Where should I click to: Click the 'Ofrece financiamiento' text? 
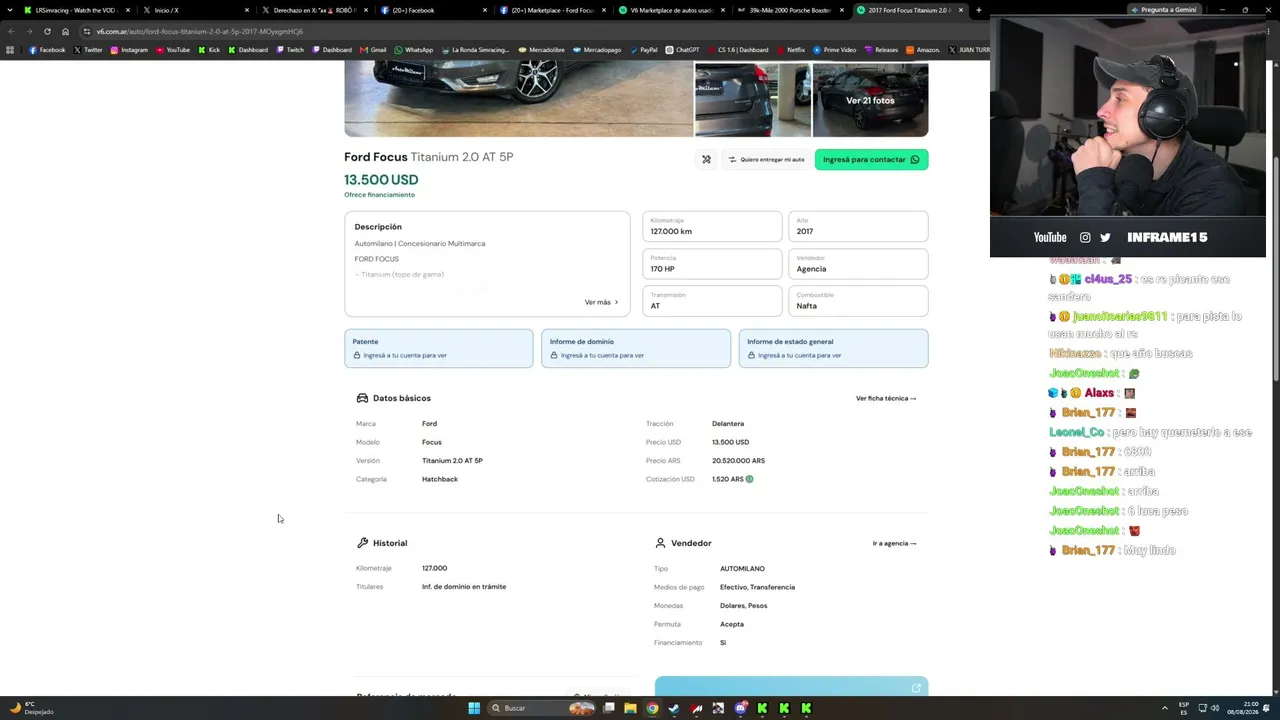[x=379, y=195]
